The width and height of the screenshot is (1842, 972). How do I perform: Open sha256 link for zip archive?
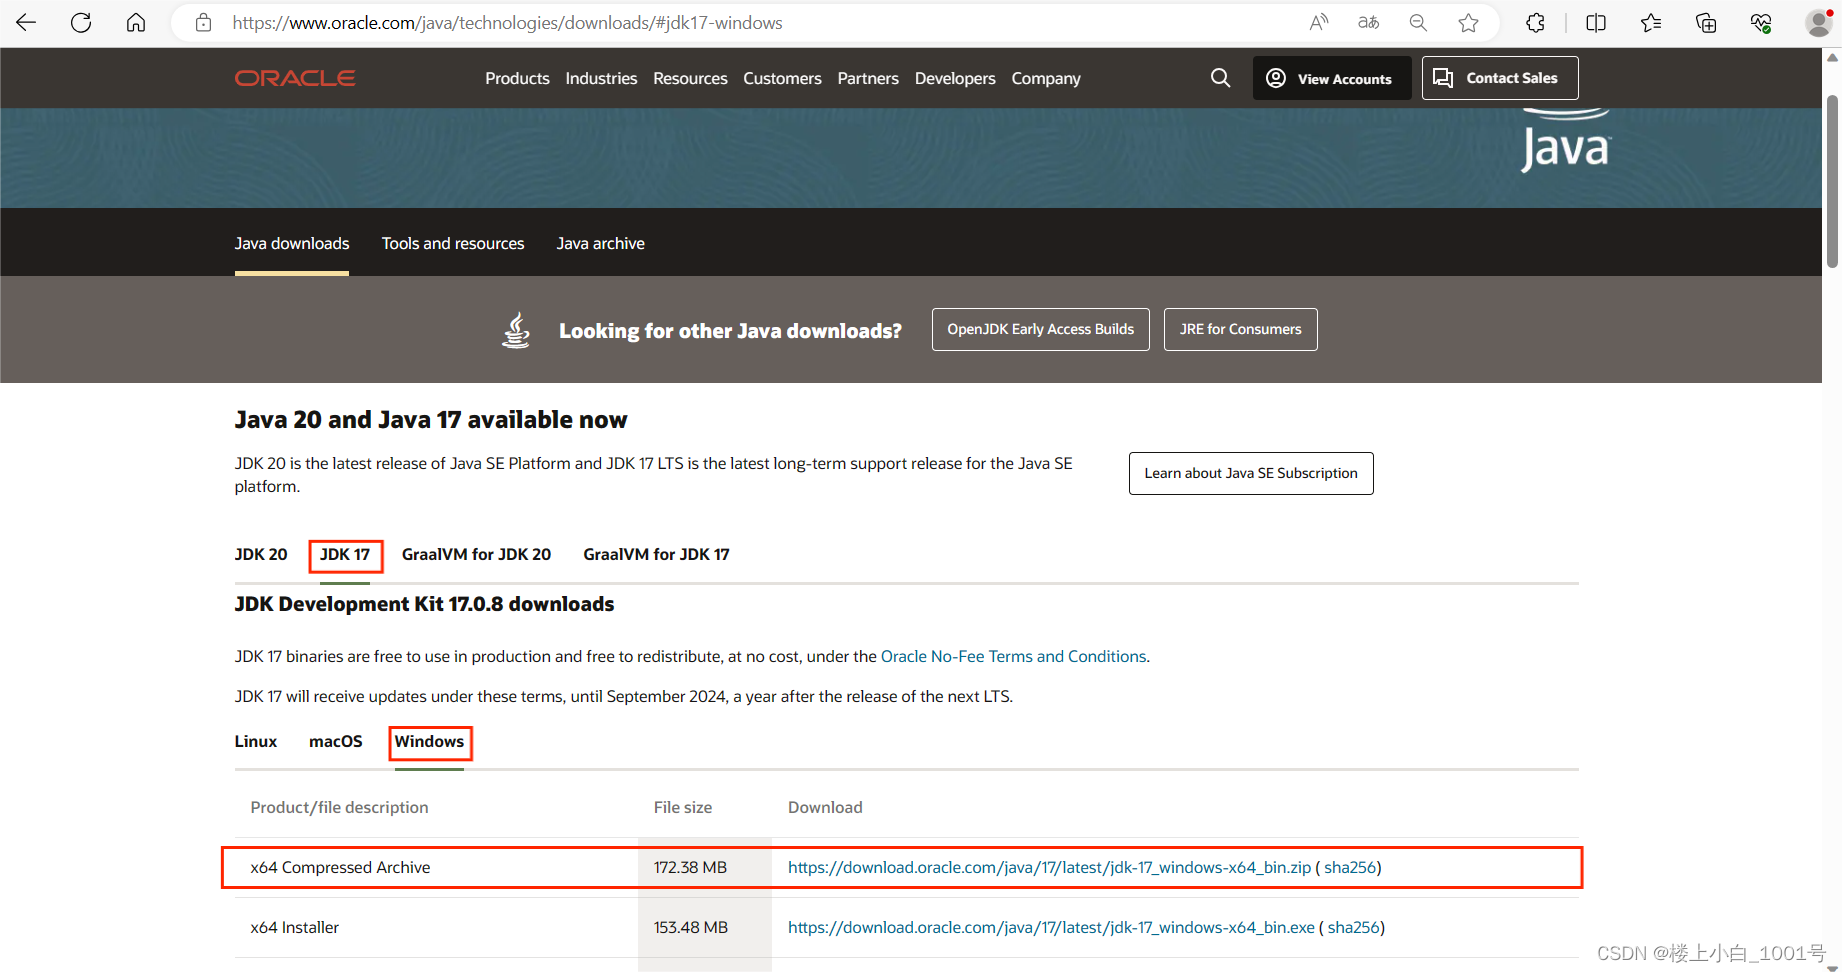1350,867
